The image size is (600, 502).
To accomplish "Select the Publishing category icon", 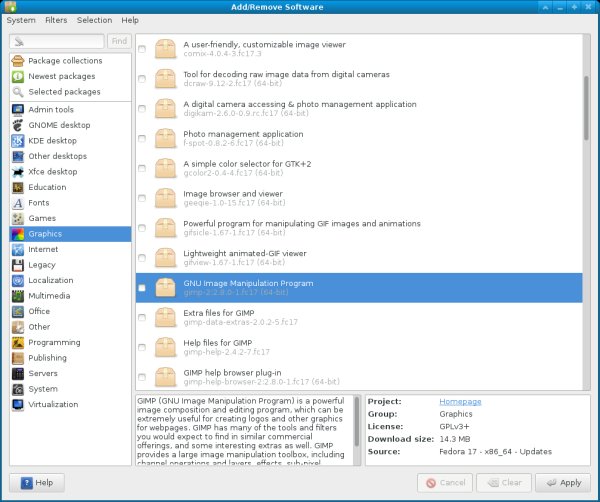I will click(x=18, y=358).
